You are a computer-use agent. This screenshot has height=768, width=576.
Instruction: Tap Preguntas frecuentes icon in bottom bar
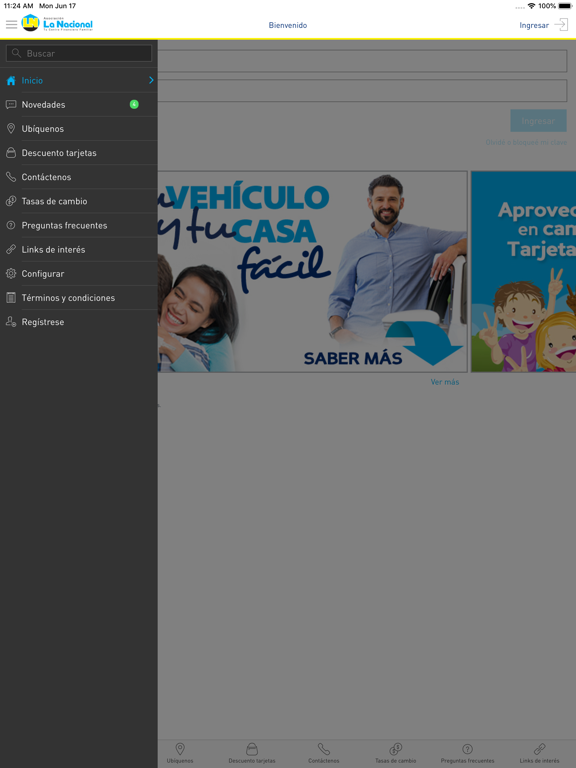pos(467,749)
